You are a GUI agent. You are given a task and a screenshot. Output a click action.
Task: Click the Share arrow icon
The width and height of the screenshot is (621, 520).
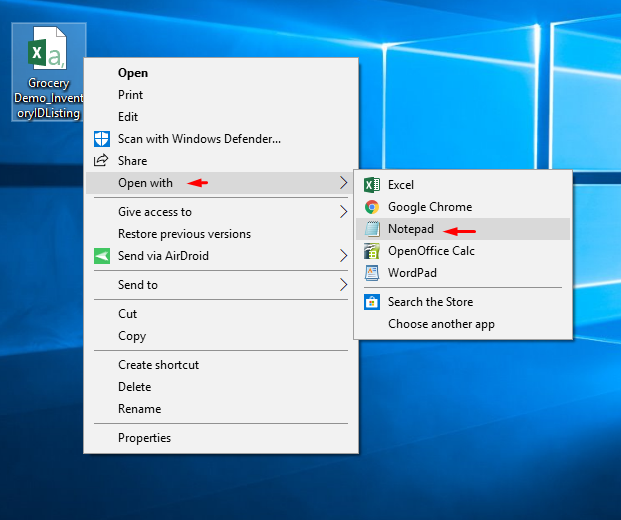tap(101, 160)
